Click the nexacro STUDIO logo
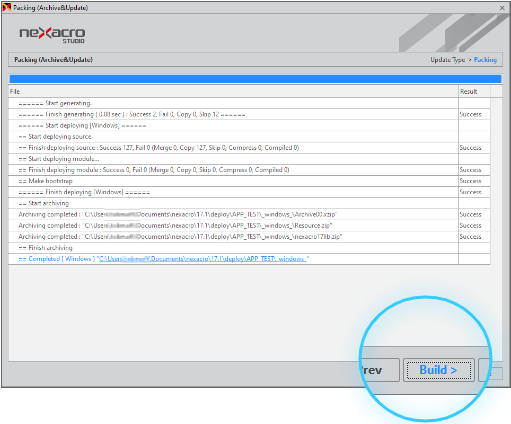 point(52,35)
